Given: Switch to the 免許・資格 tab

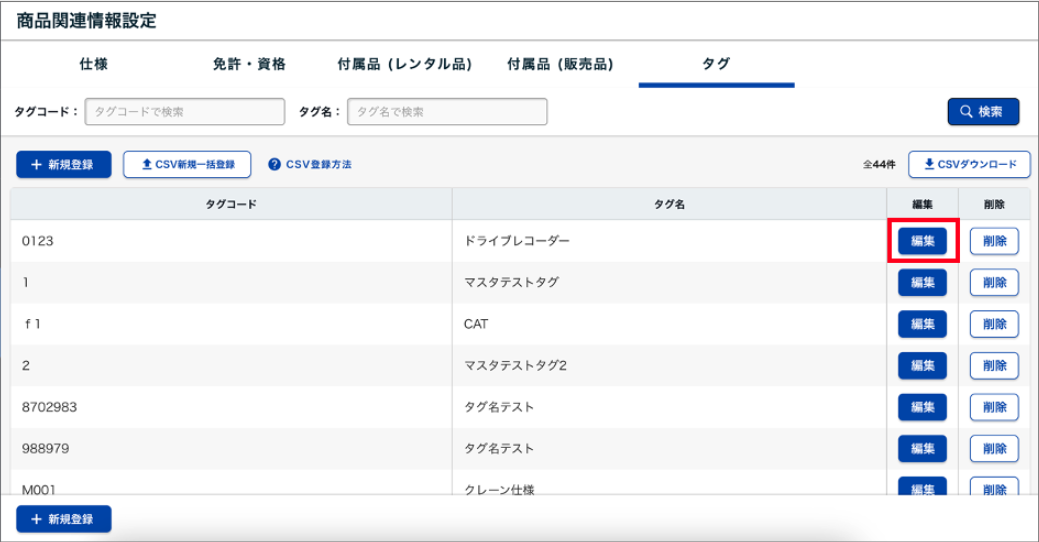Looking at the screenshot, I should [x=249, y=64].
